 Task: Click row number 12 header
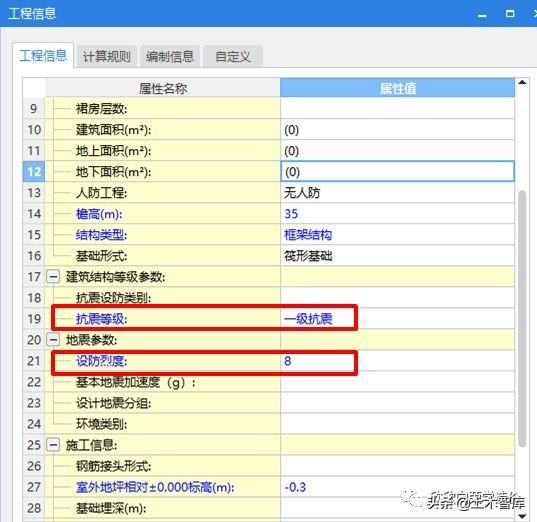34,172
